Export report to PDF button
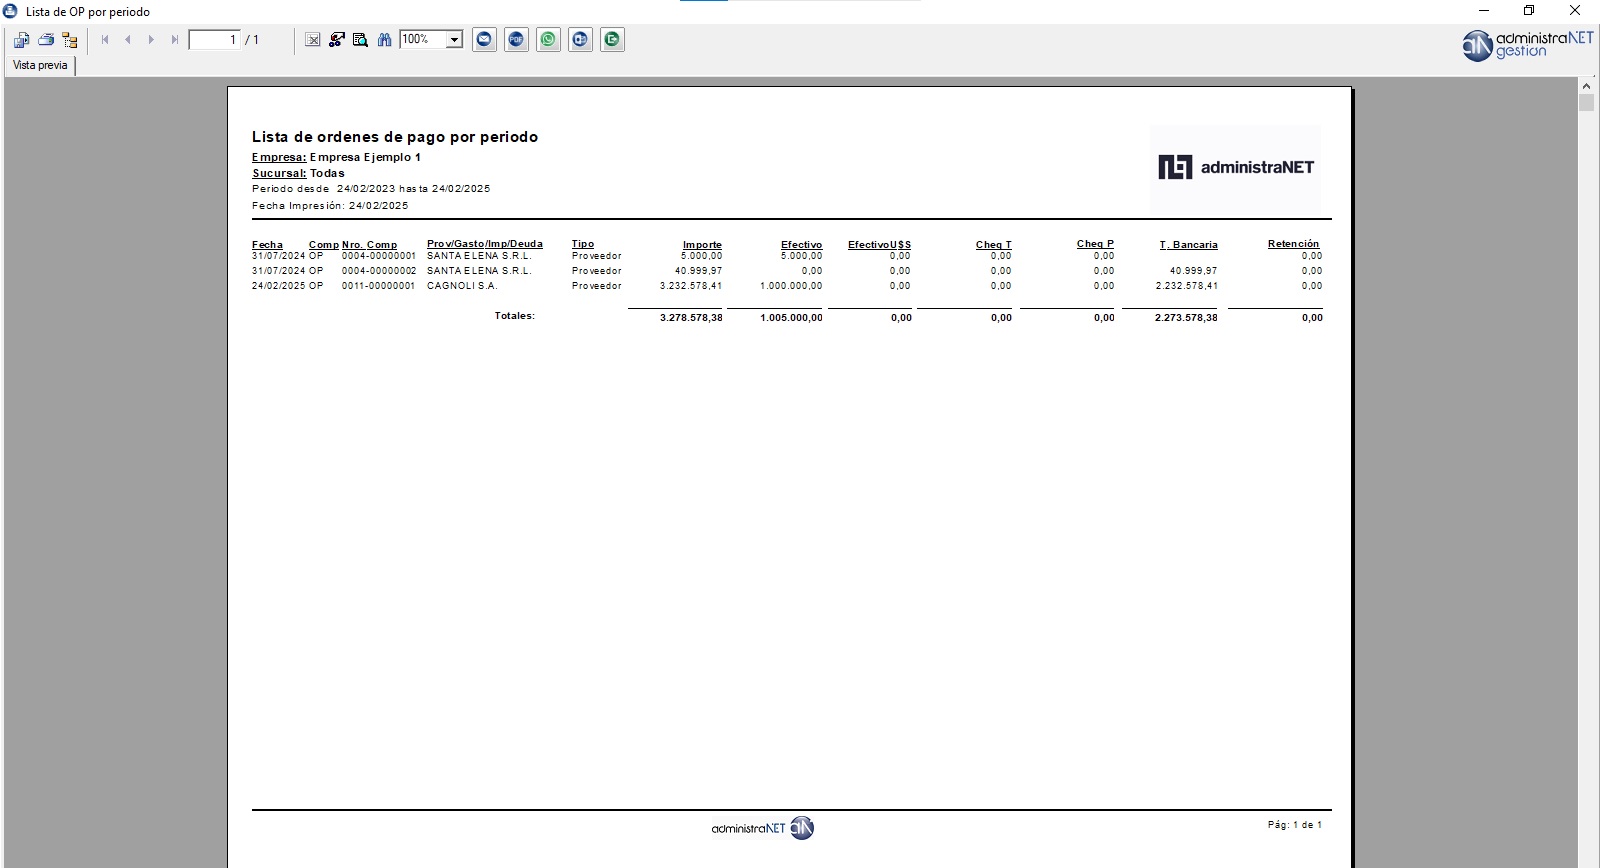Viewport: 1600px width, 868px height. click(x=517, y=40)
